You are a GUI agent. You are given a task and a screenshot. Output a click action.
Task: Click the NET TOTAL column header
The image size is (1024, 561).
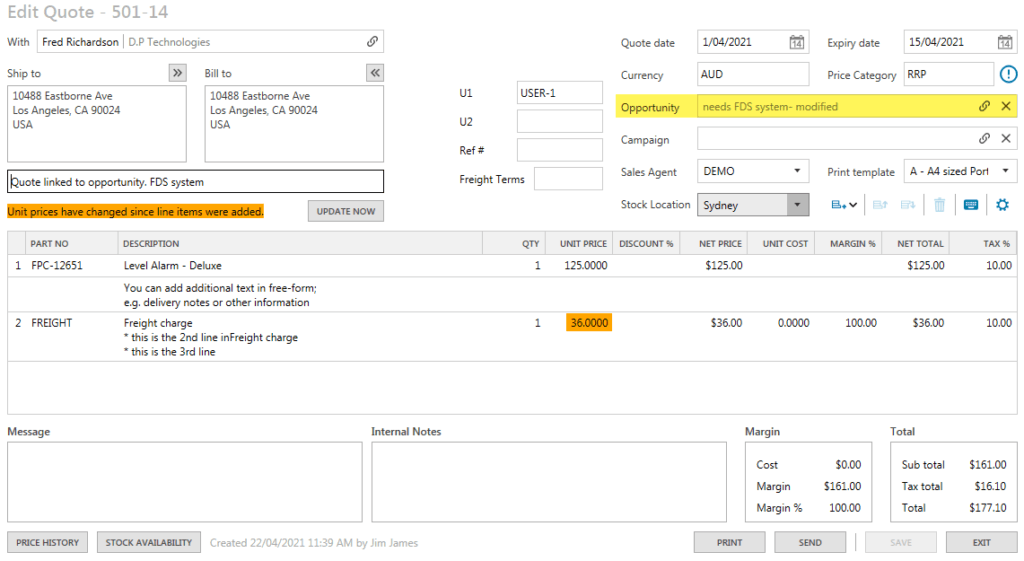tap(914, 243)
